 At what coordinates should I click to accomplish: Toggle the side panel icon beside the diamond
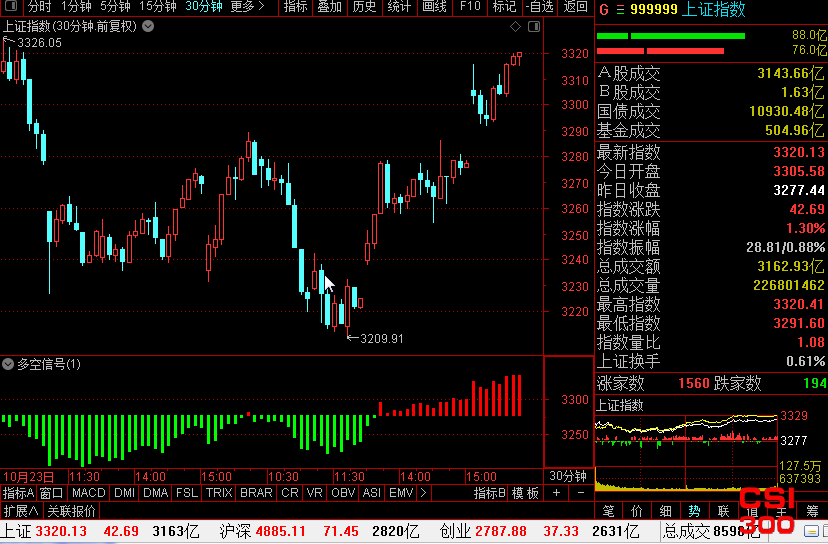pos(534,26)
